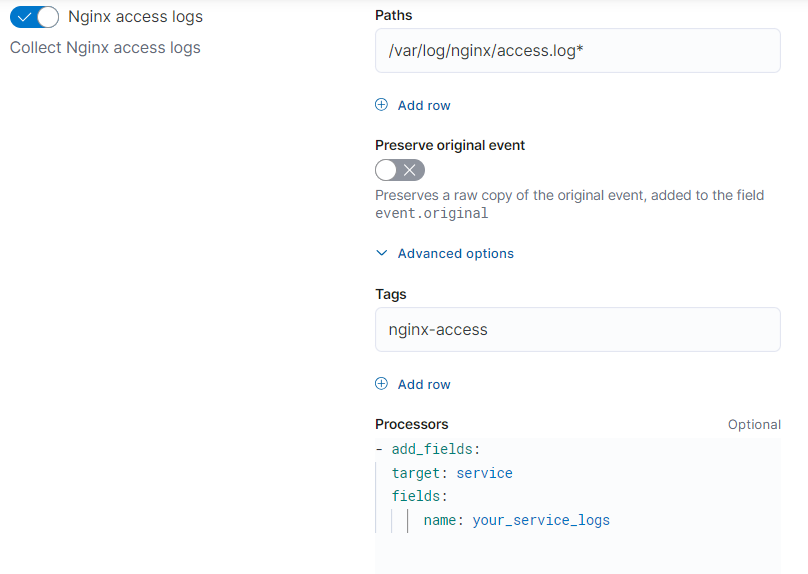Click the event.original code text
The width and height of the screenshot is (808, 574).
[431, 213]
